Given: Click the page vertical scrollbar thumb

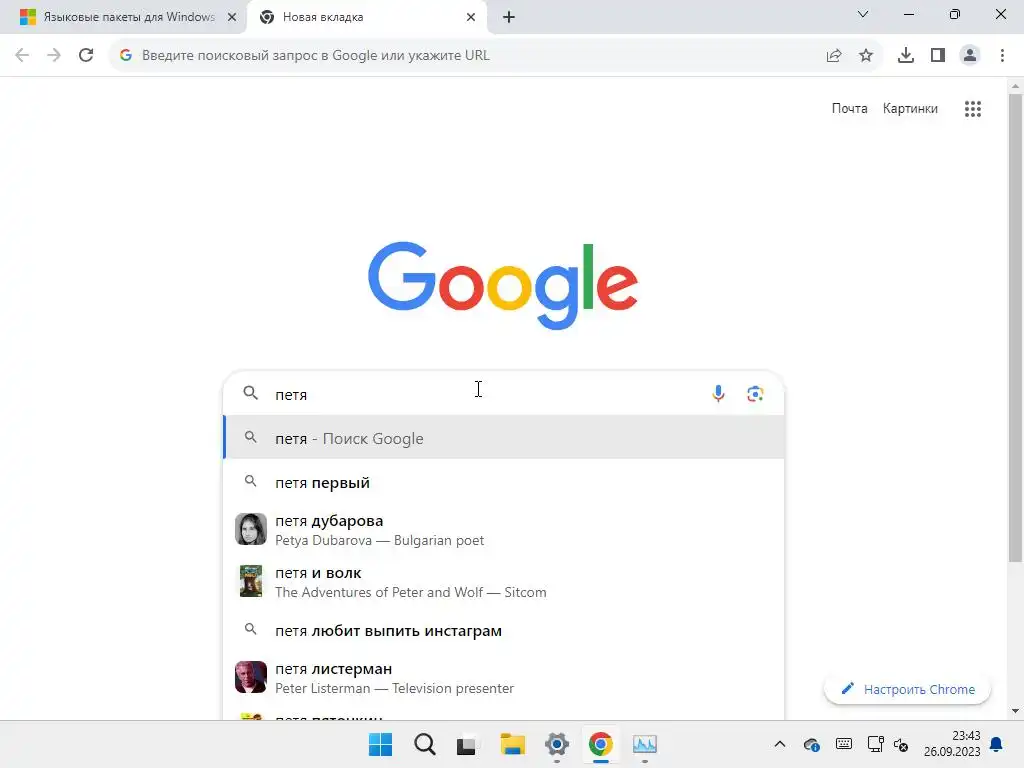Looking at the screenshot, I should [1016, 327].
